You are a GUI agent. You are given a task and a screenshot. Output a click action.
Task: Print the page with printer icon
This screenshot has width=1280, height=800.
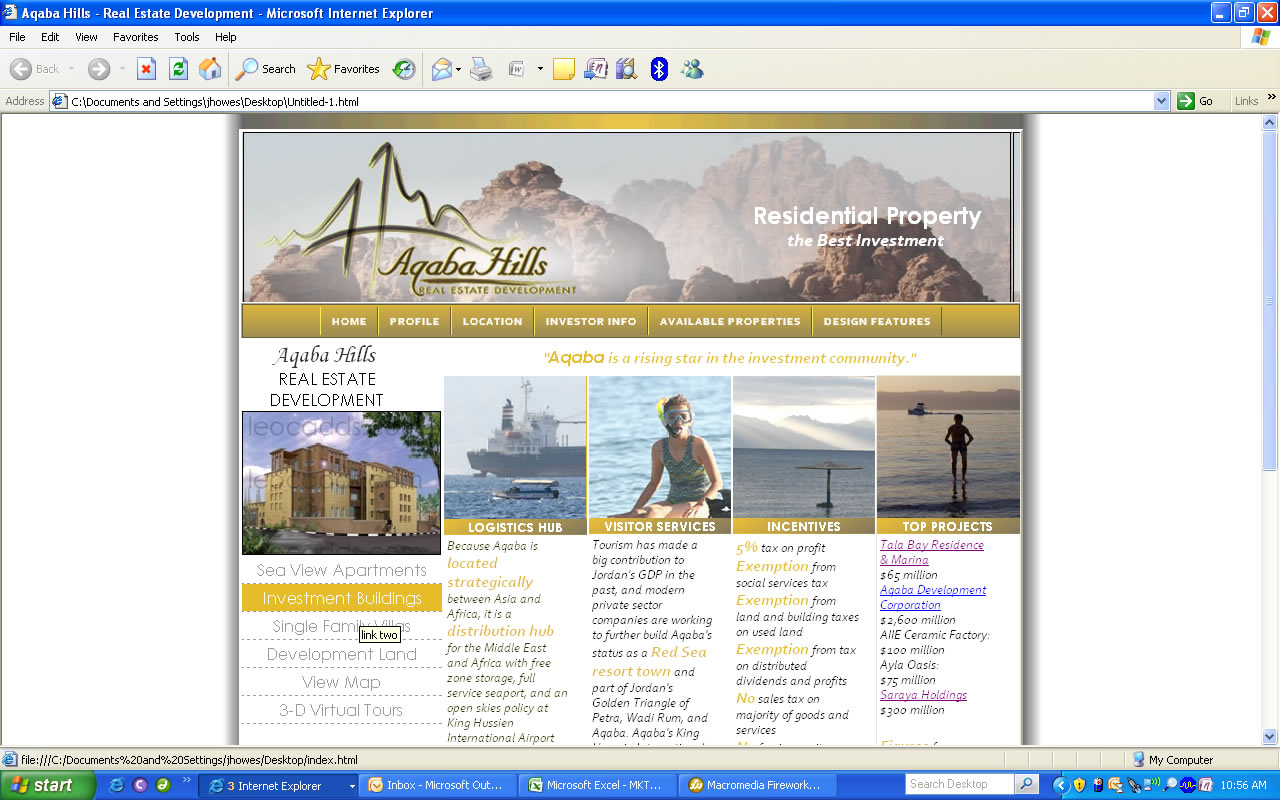point(481,69)
